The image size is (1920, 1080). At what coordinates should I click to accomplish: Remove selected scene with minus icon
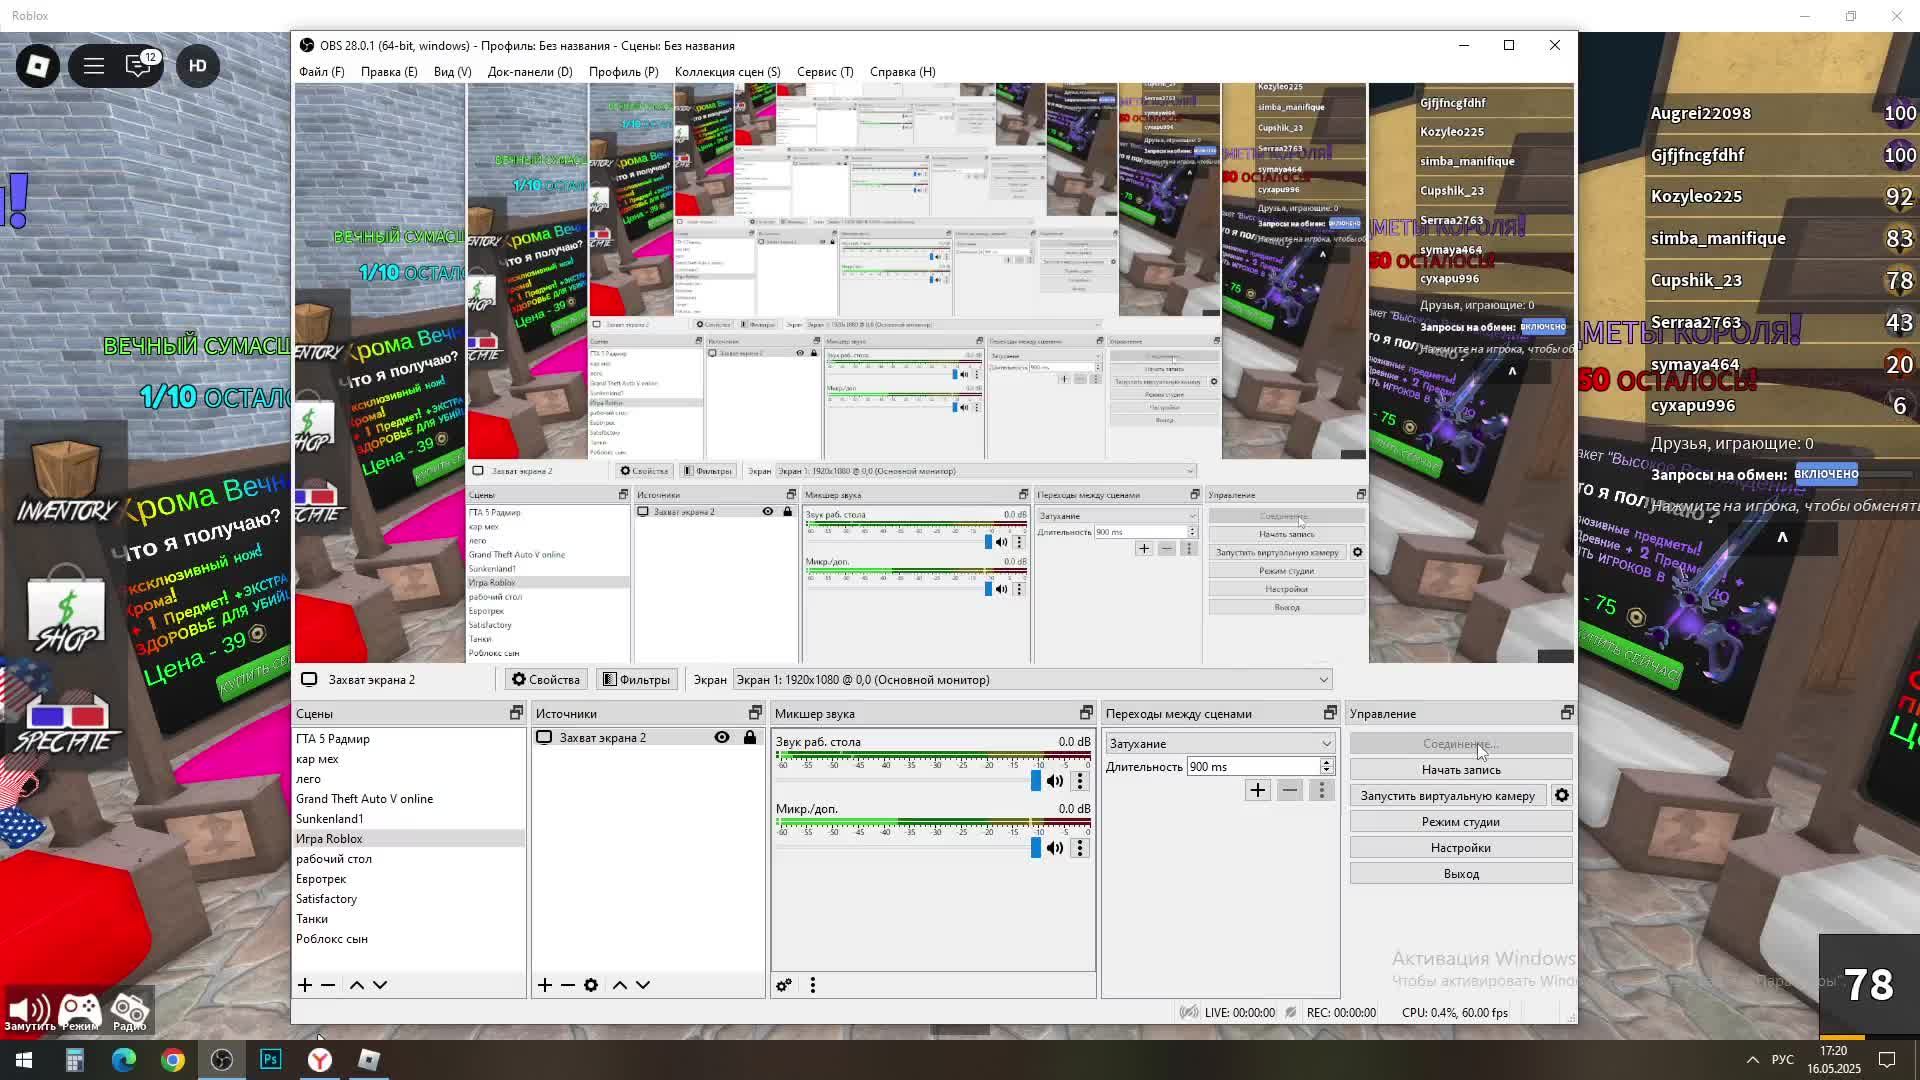click(x=328, y=985)
